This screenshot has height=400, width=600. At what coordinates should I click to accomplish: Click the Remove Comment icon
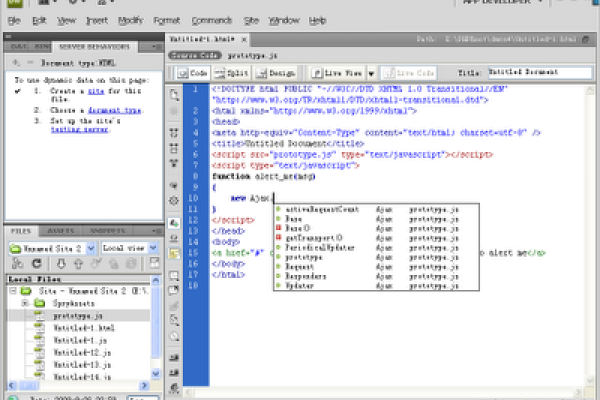tap(174, 290)
